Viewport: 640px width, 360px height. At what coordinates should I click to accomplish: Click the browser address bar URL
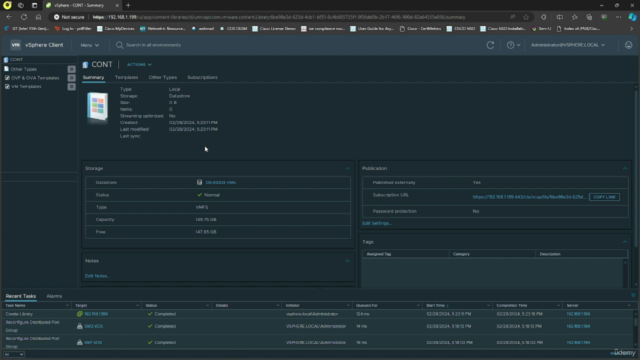coord(279,17)
